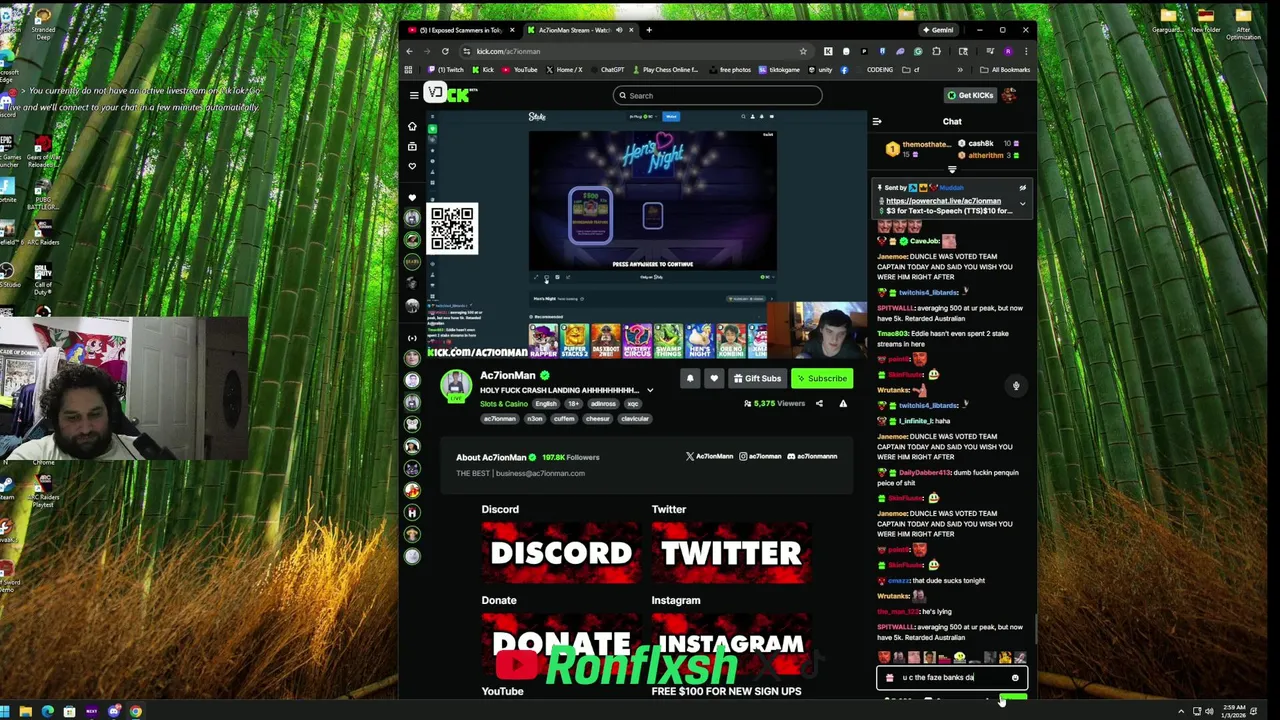Click the TWITTER panel banner
This screenshot has width=1280, height=720.
731,552
